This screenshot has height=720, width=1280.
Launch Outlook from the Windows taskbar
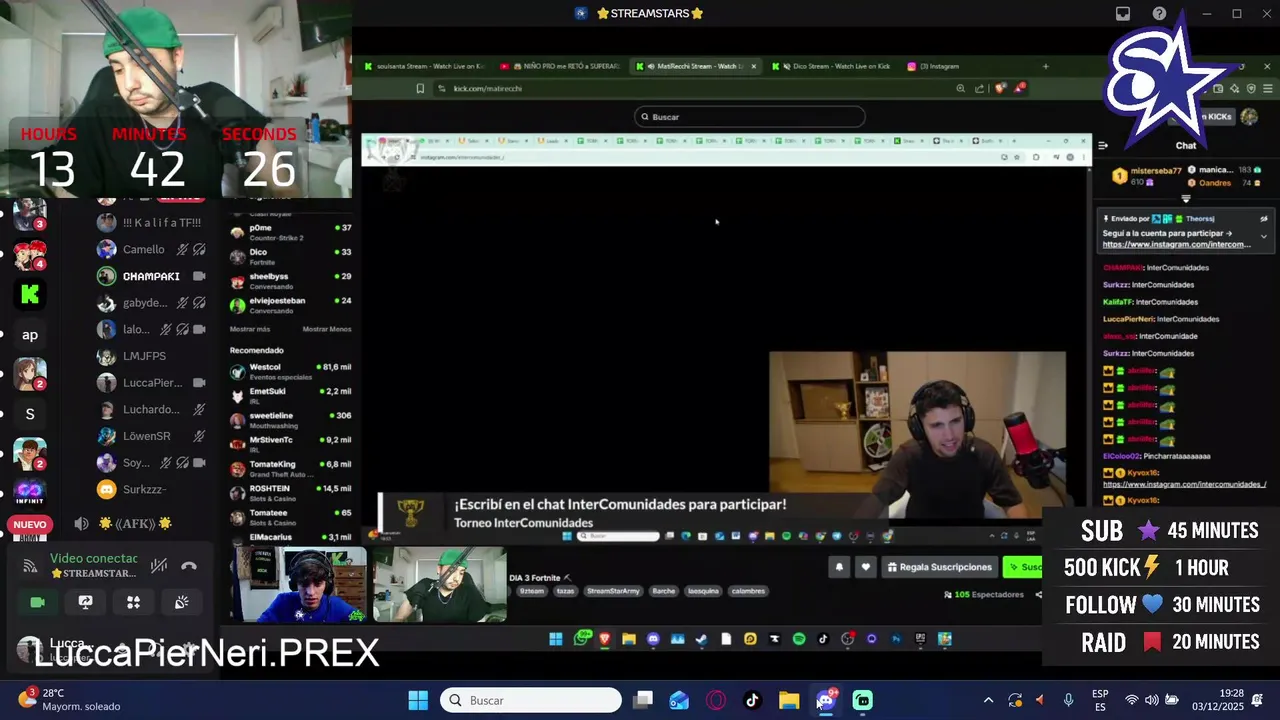point(679,700)
